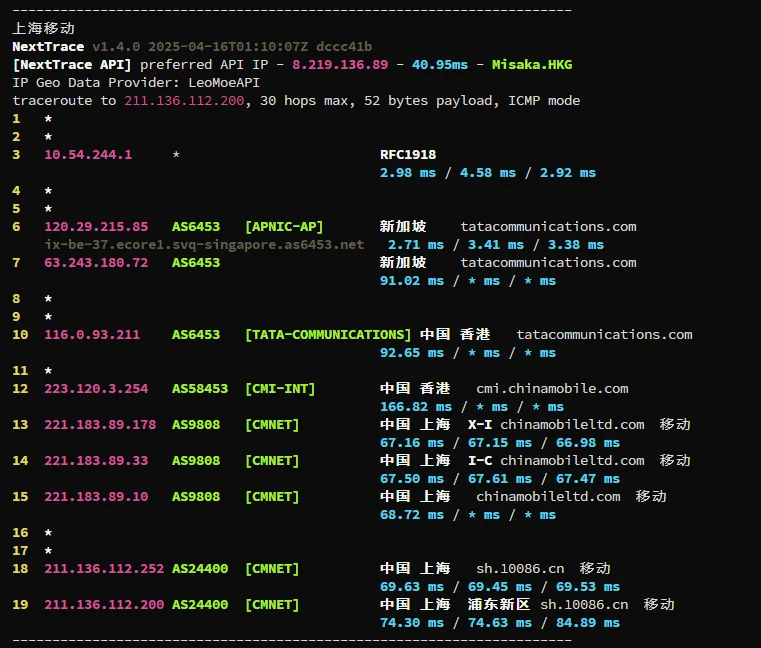Click the [CMI-INT] tag
Screen dimensions: 761x648
(280, 389)
